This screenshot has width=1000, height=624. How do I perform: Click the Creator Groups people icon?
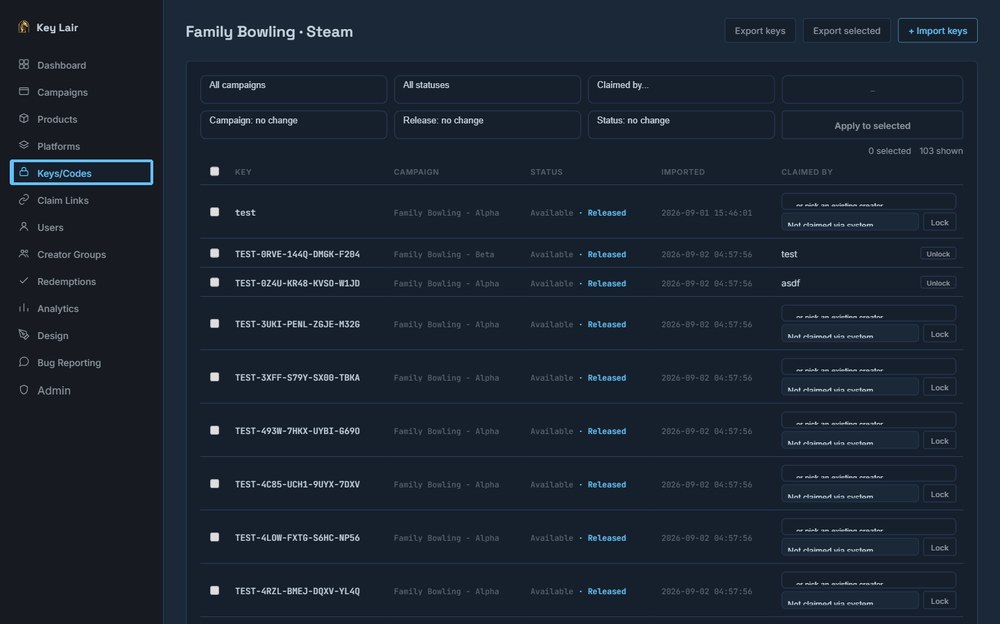coord(24,254)
